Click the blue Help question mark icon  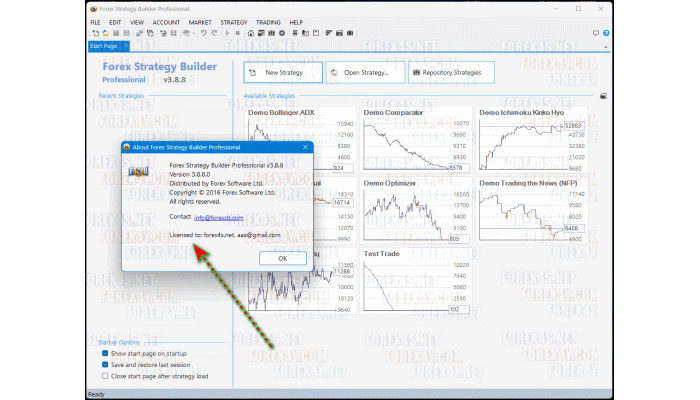tap(606, 33)
